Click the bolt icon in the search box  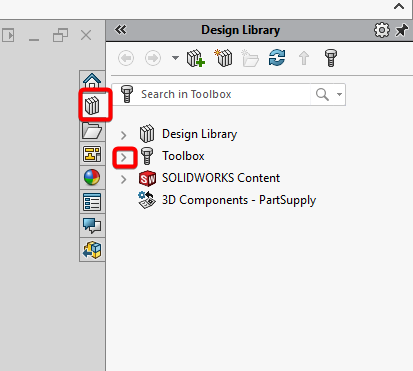tap(127, 94)
